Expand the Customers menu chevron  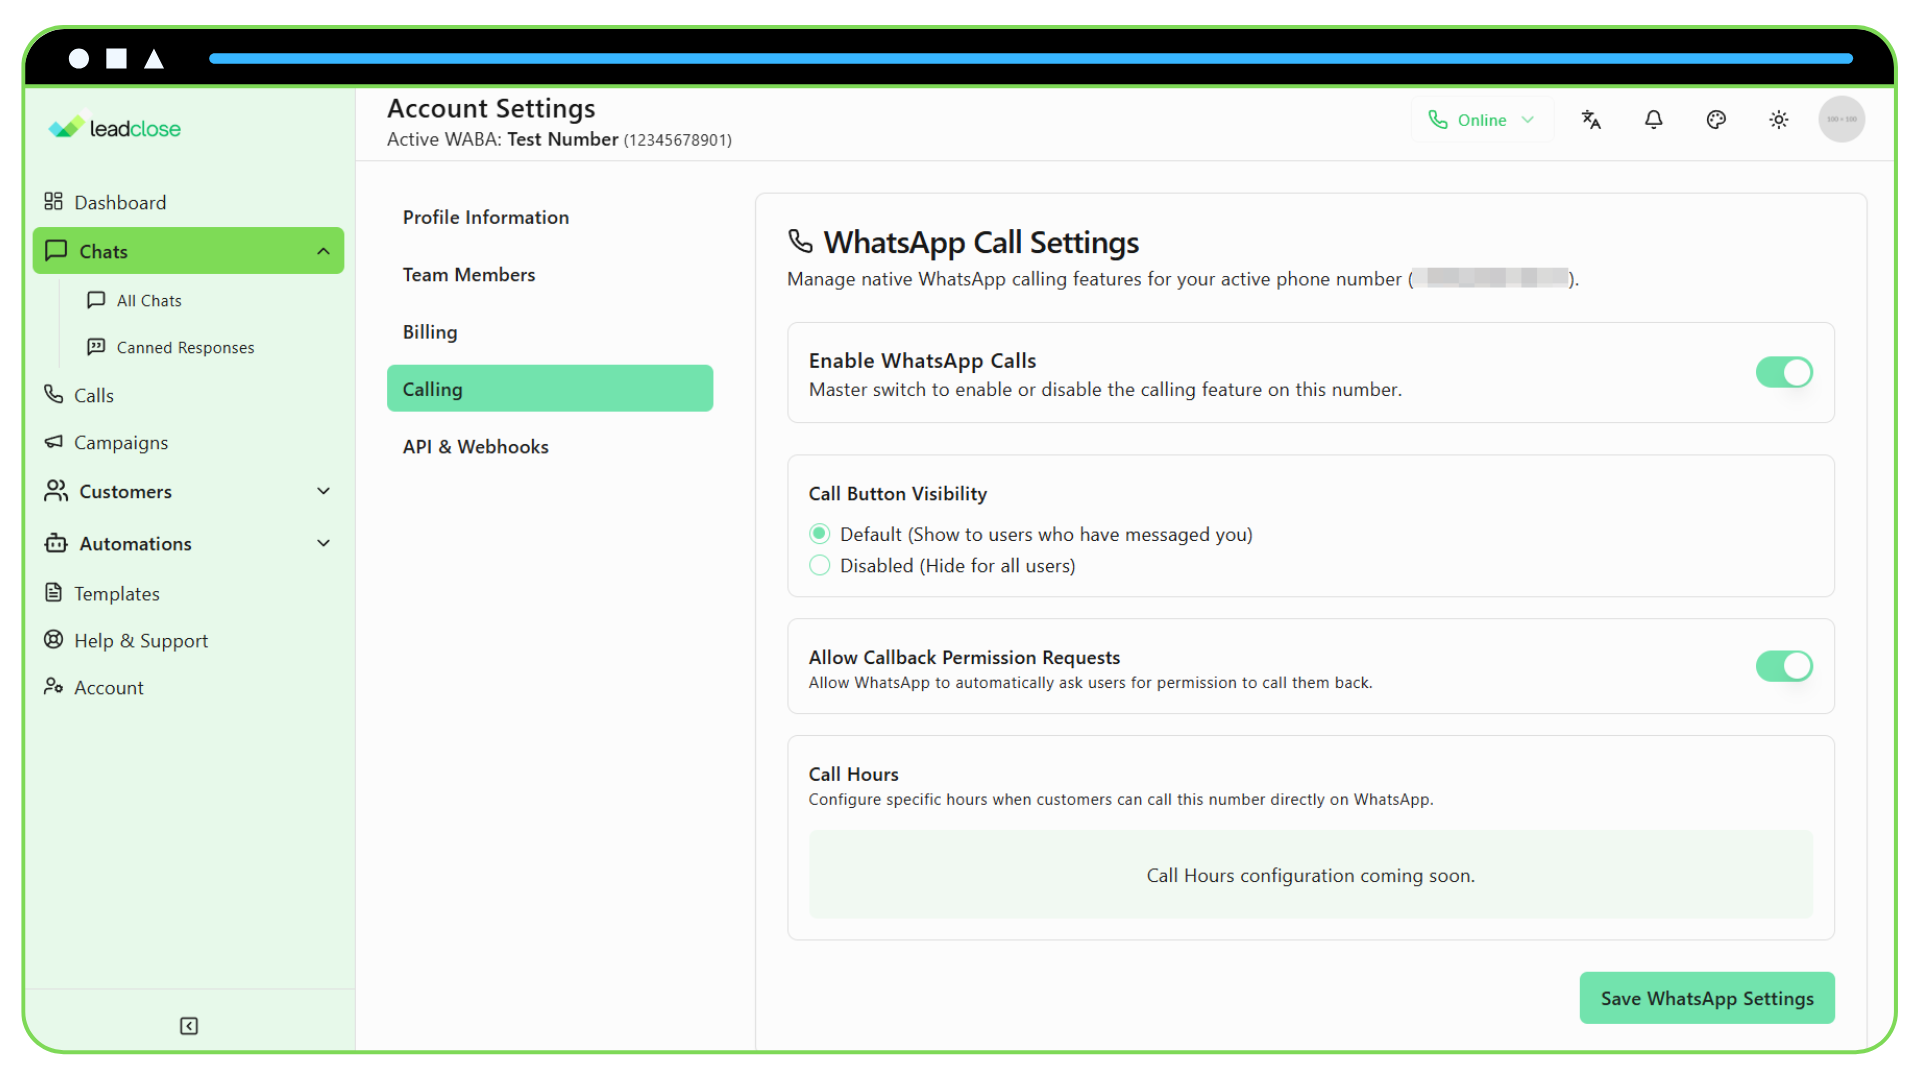(323, 491)
